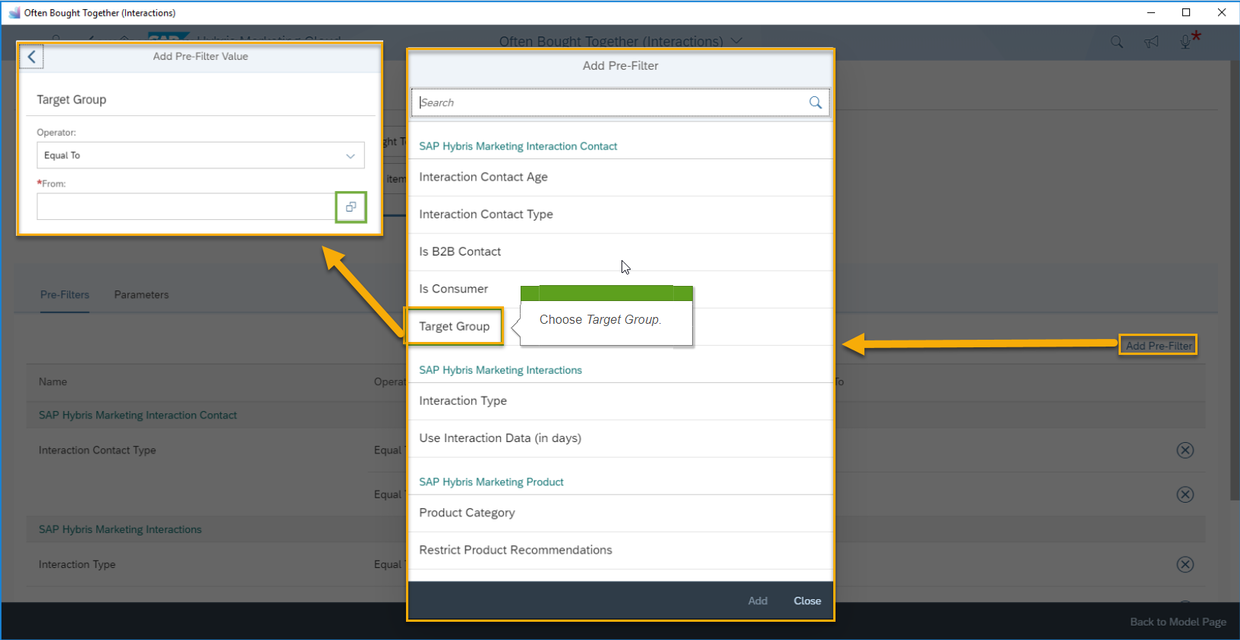The height and width of the screenshot is (640, 1240).
Task: Select Restrict Product Recommendations option
Action: [x=620, y=550]
